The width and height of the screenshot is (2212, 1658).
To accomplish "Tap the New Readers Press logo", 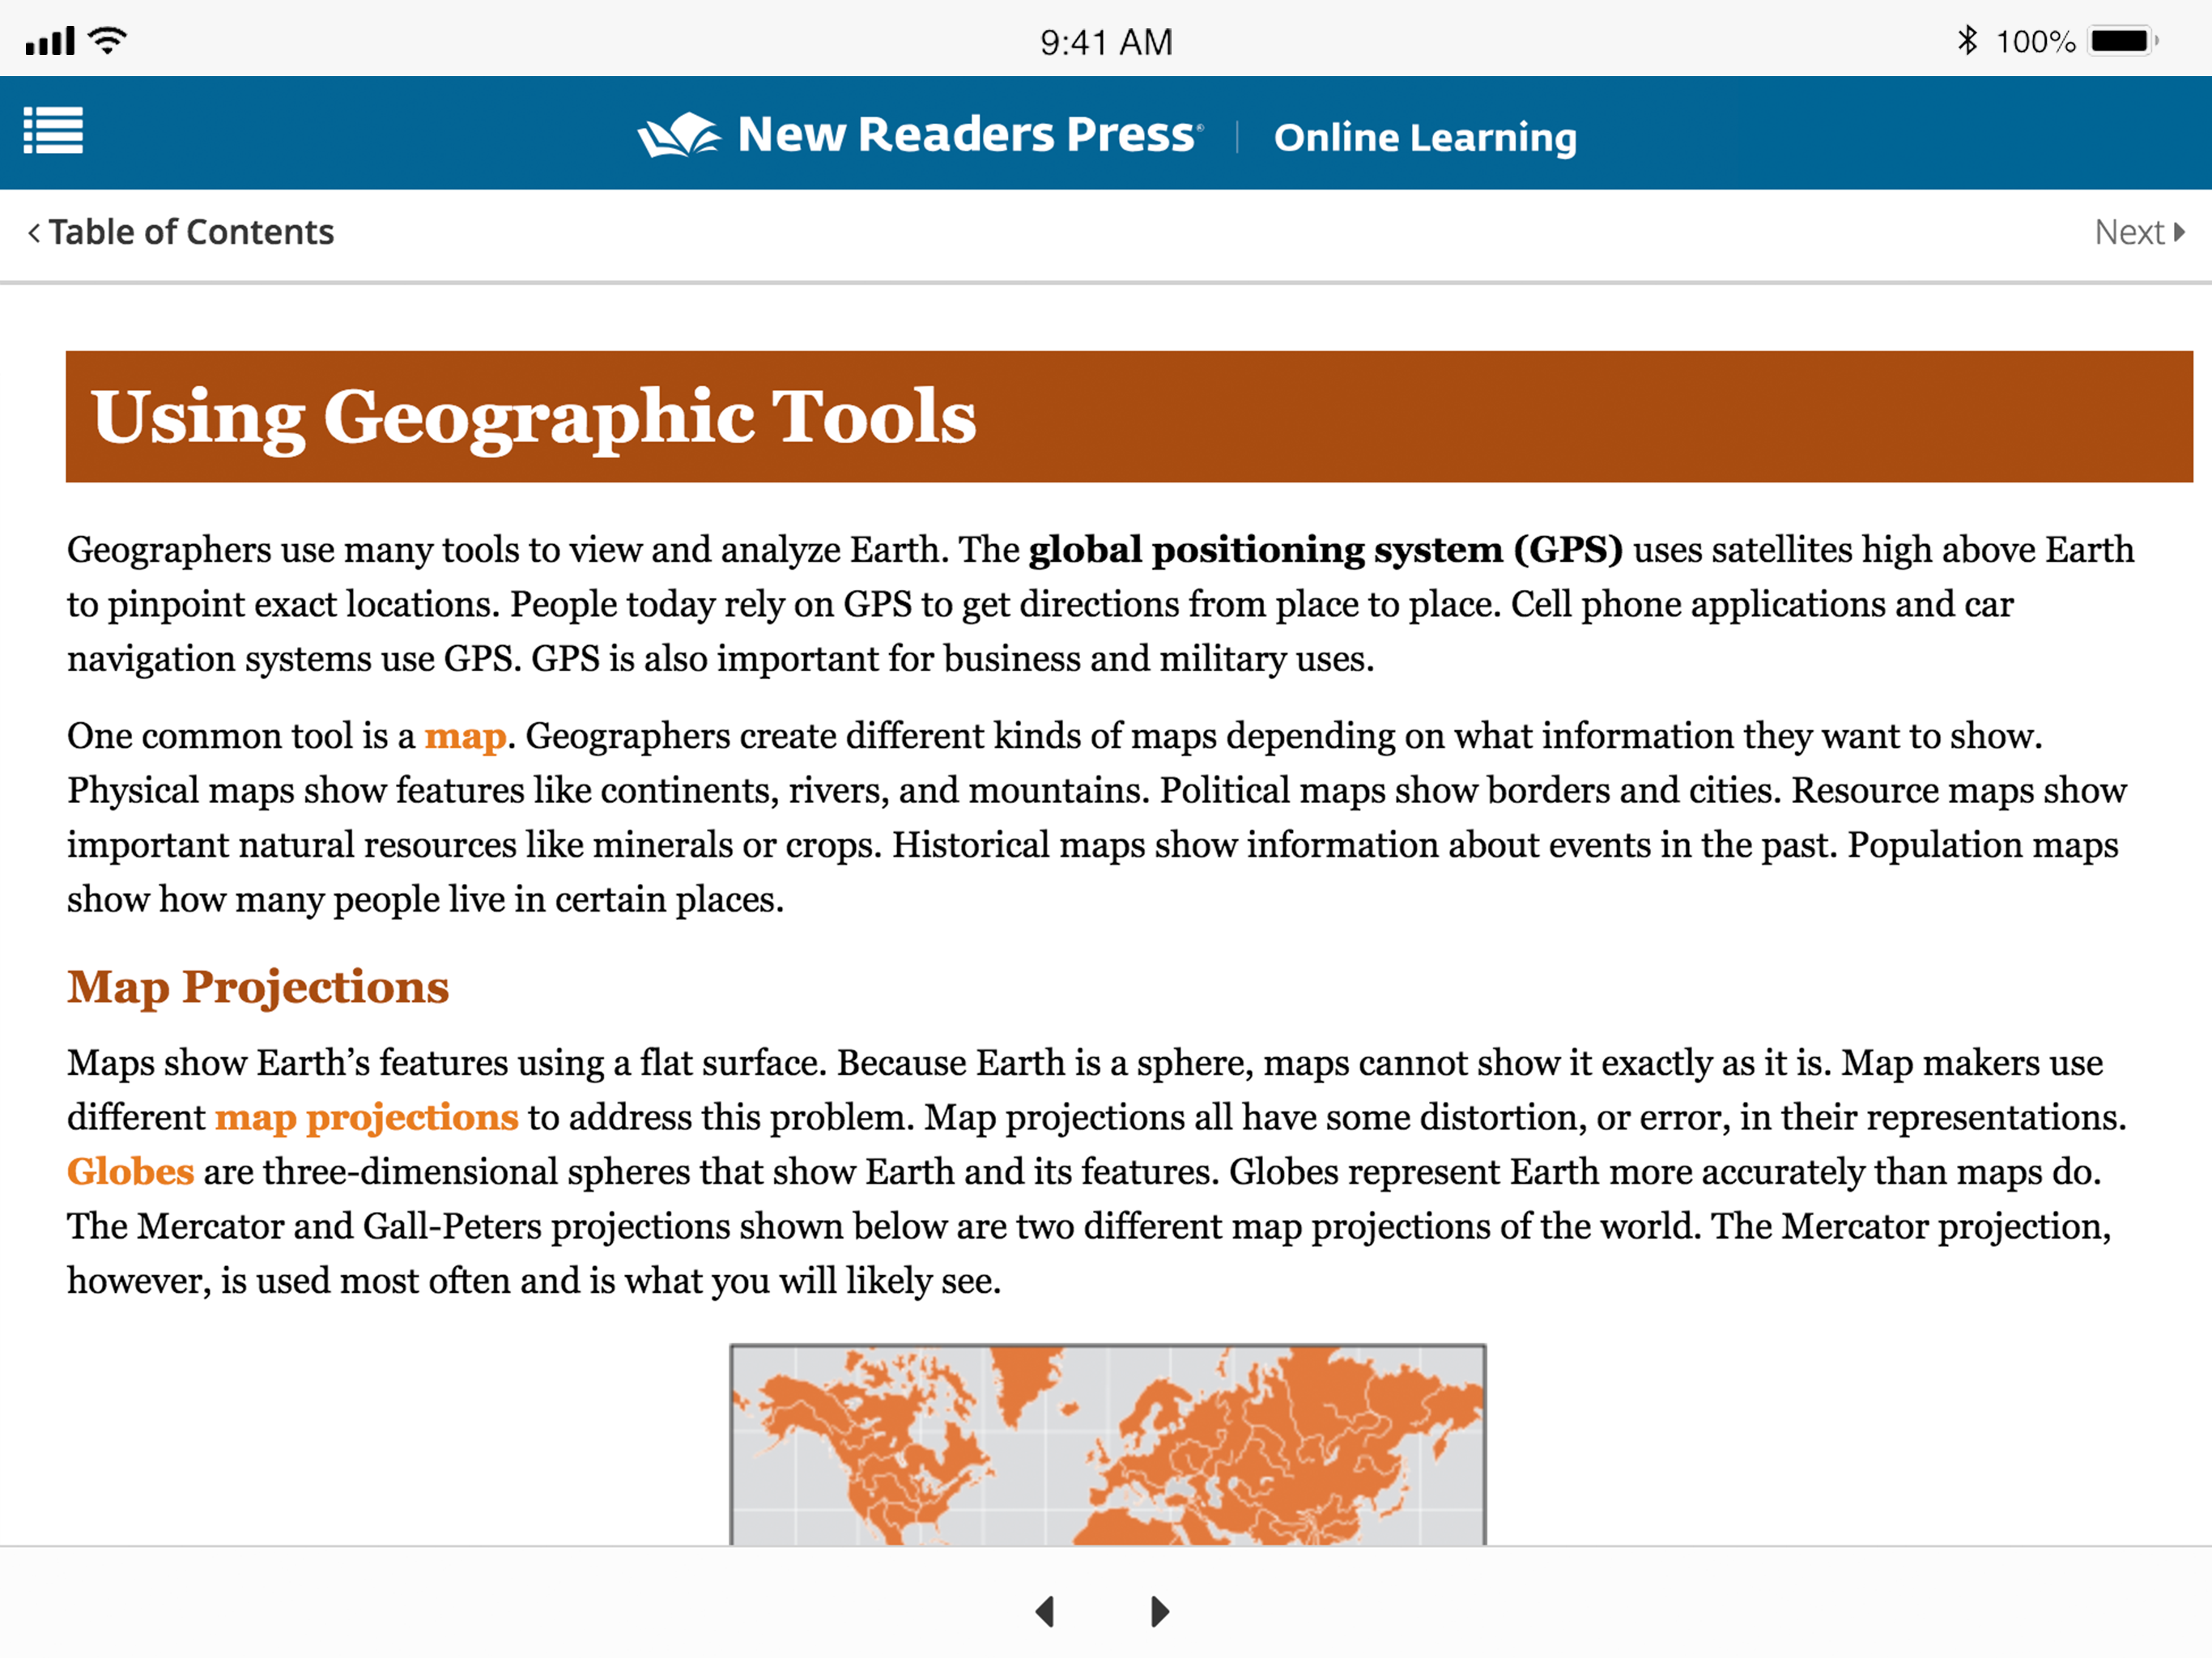I will coord(920,134).
